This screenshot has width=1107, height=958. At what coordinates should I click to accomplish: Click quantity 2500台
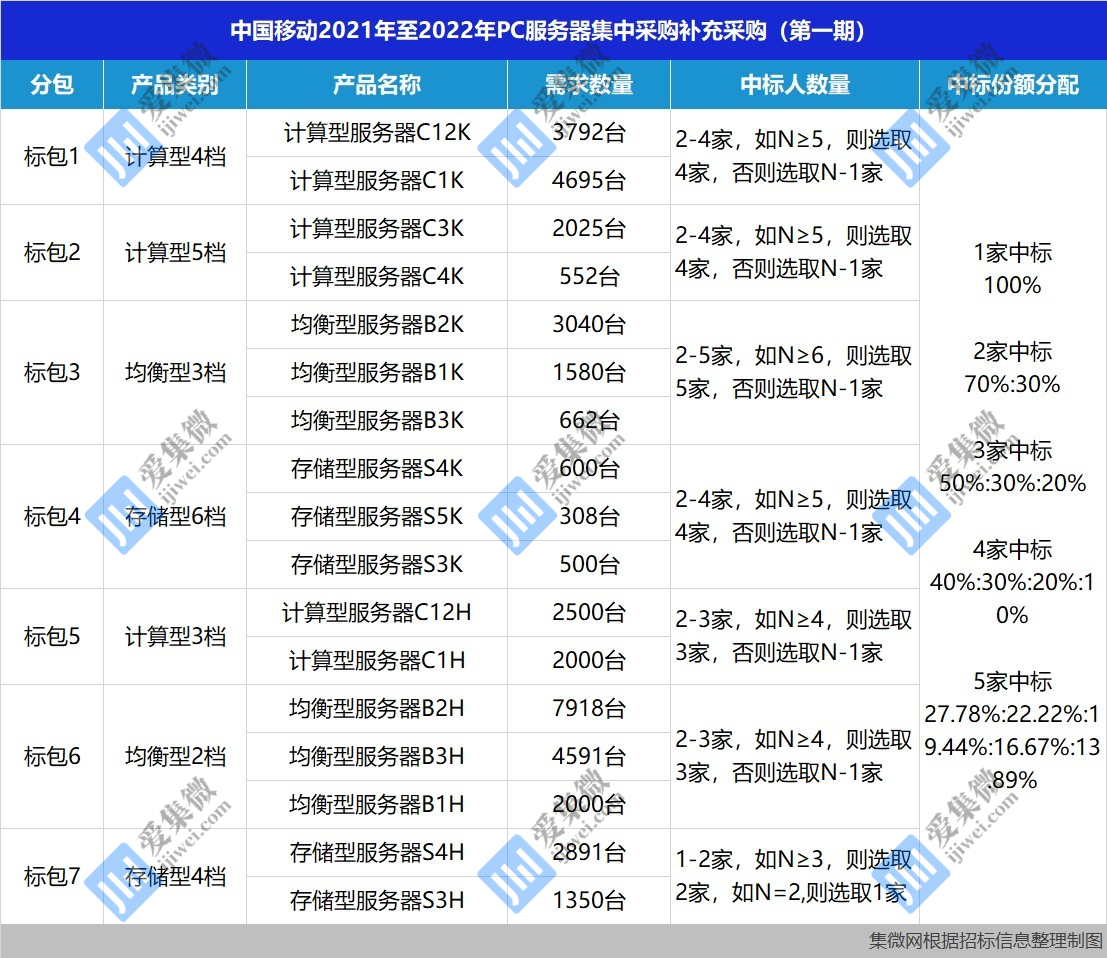click(589, 612)
